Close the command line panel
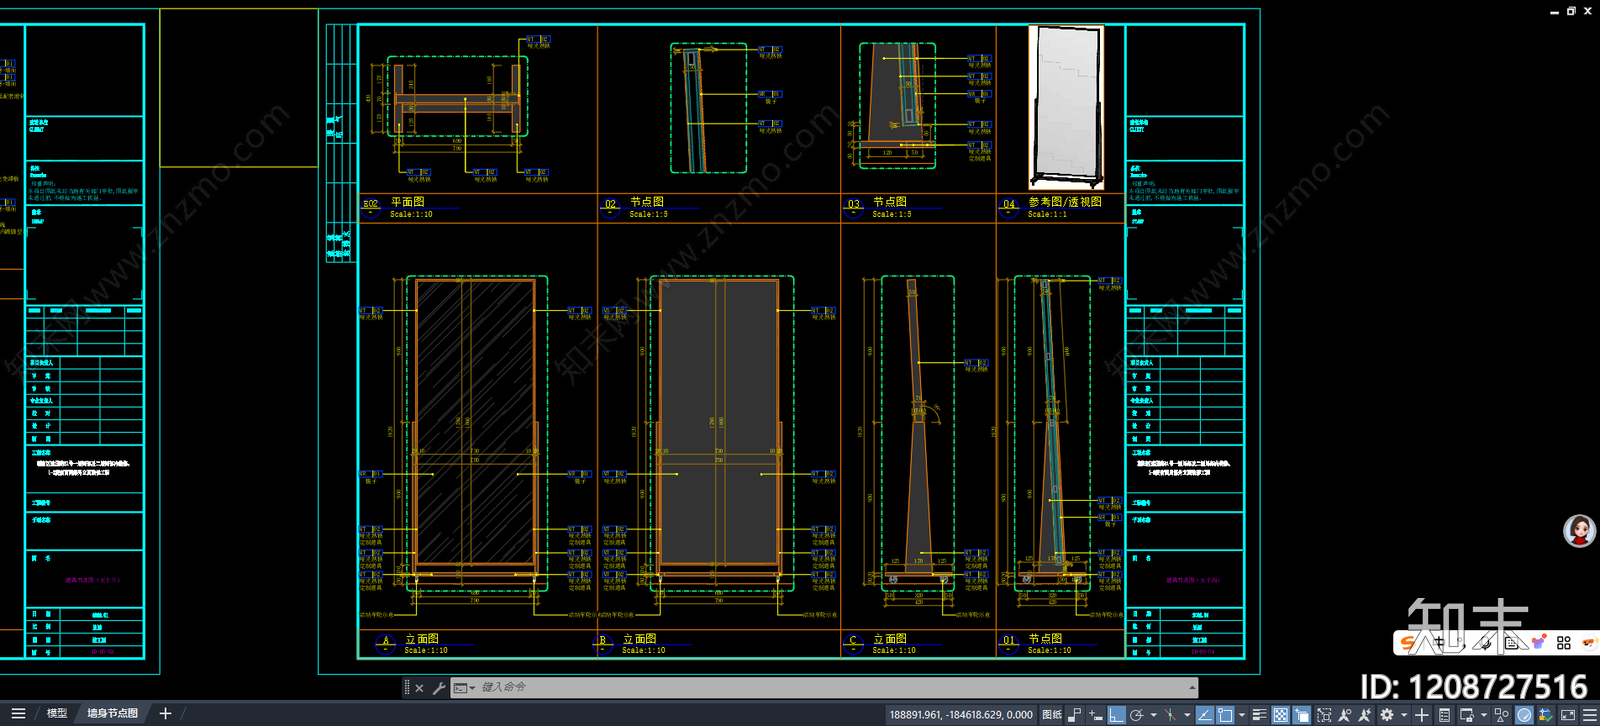The width and height of the screenshot is (1600, 726). (x=419, y=688)
